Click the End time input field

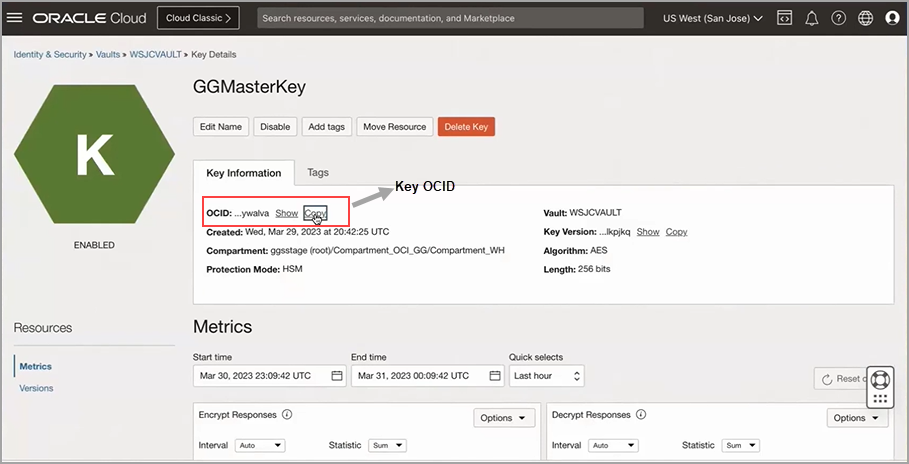click(x=428, y=376)
